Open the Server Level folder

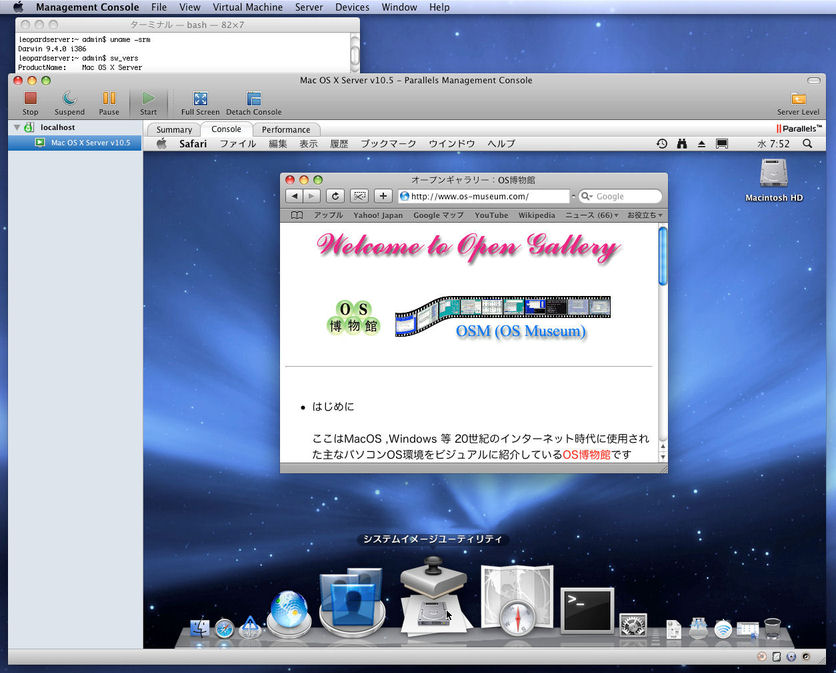click(798, 103)
